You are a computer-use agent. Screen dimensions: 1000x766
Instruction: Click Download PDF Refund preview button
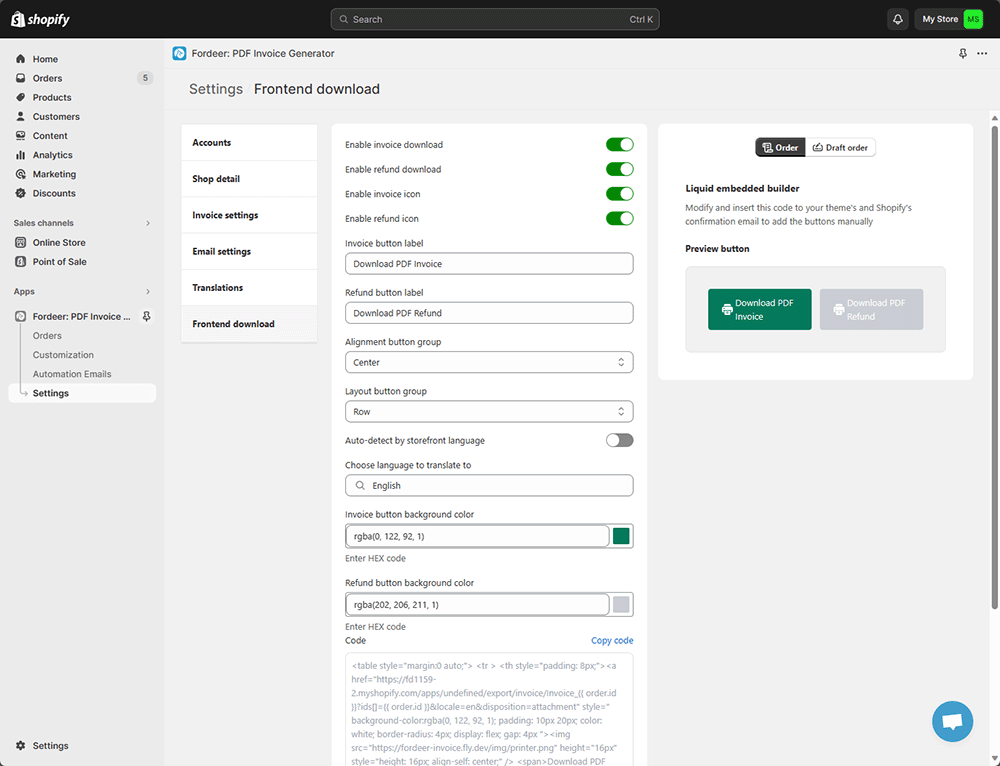pyautogui.click(x=871, y=309)
